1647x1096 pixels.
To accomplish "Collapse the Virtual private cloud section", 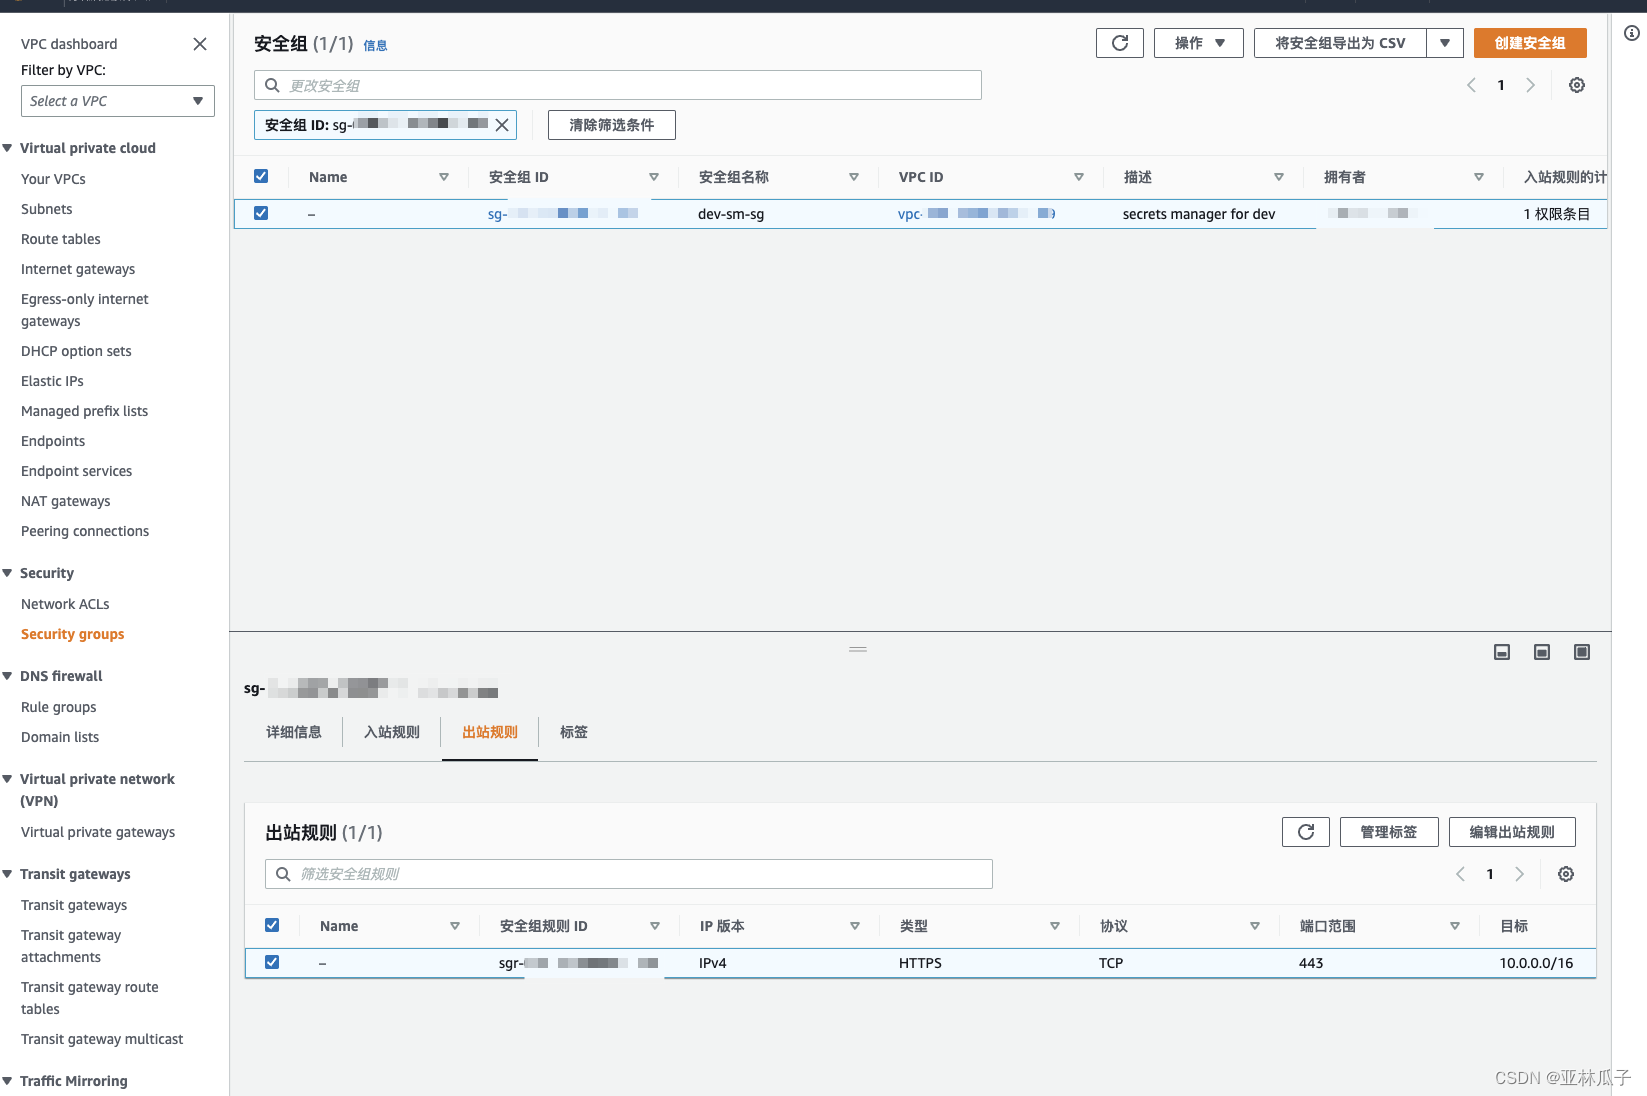I will 8,148.
